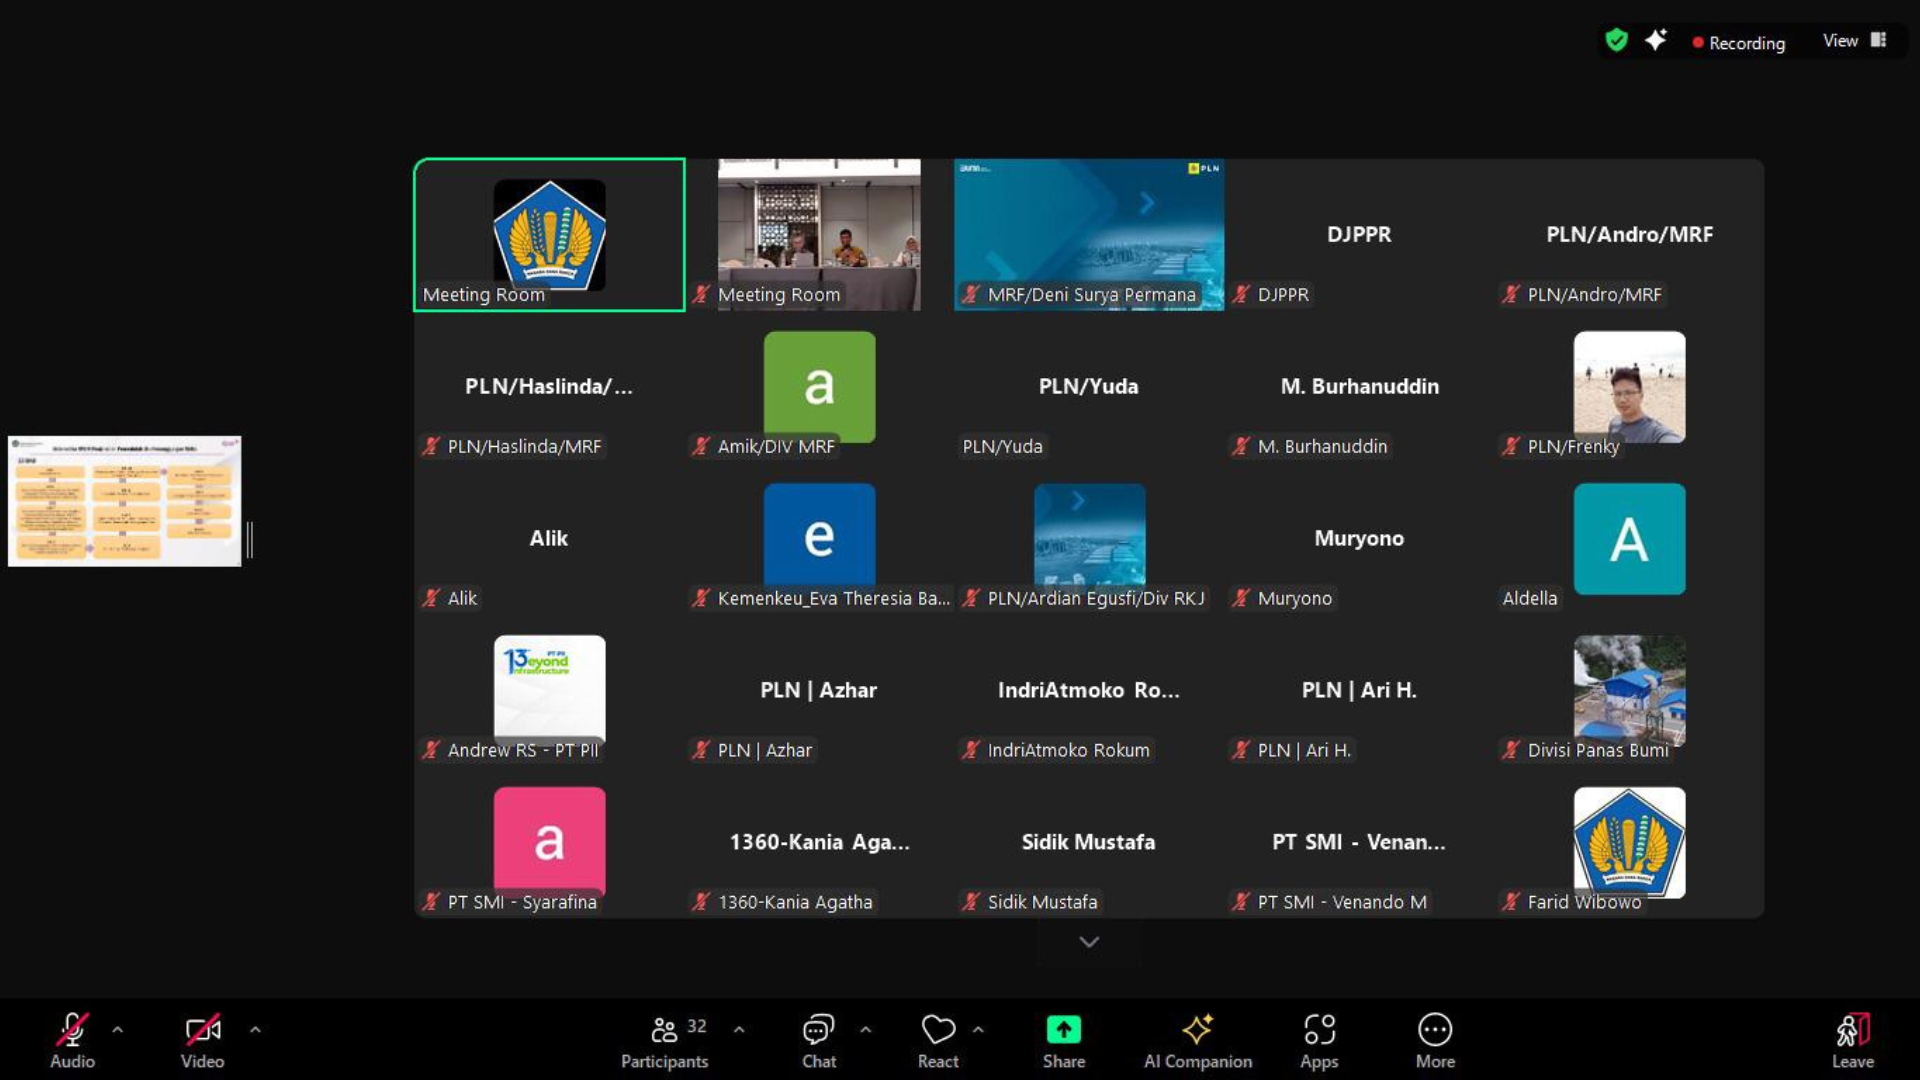
Task: Open the Participants panel
Action: (x=665, y=1040)
